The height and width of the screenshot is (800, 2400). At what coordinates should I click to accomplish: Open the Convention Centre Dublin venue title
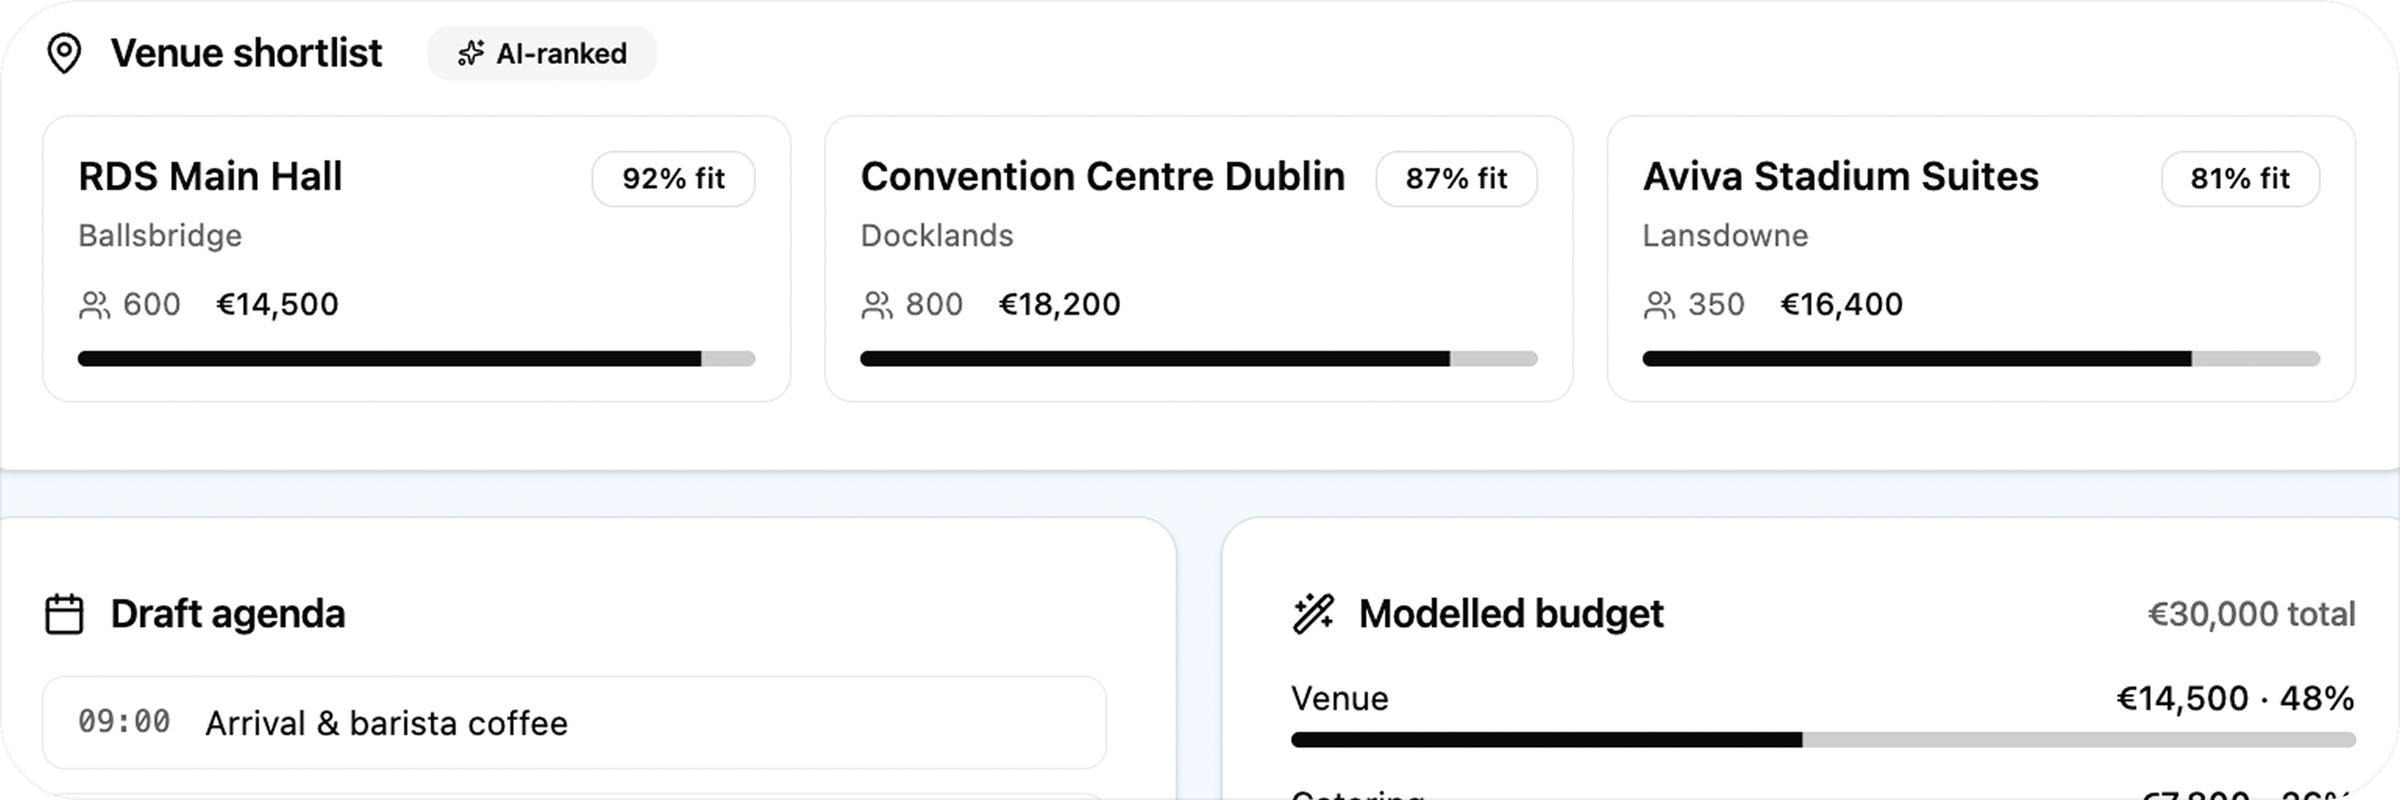[x=1103, y=177]
